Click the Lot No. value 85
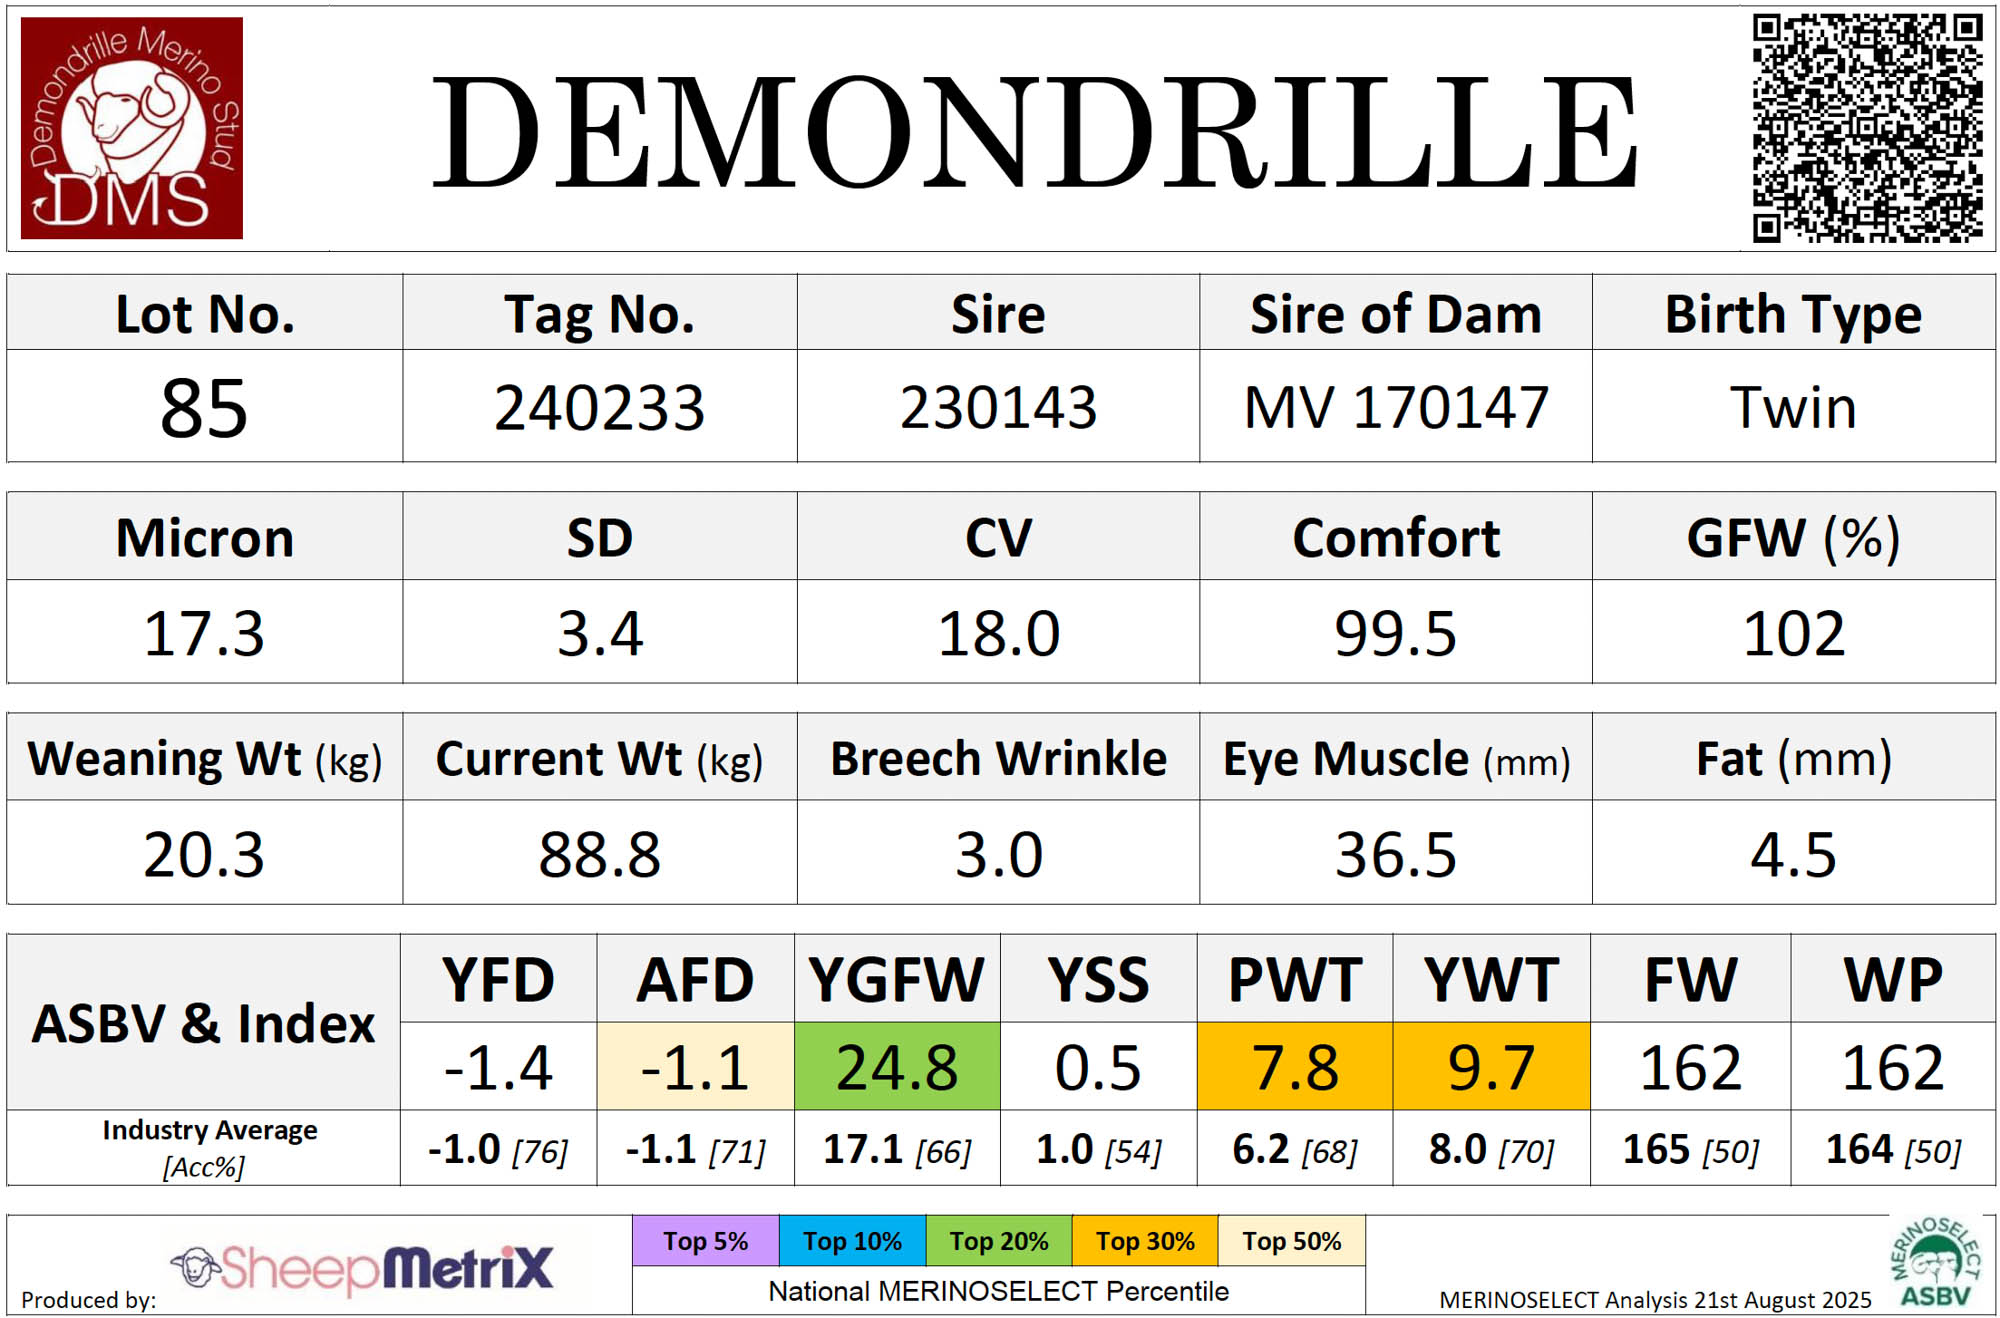The height and width of the screenshot is (1318, 2000). pyautogui.click(x=204, y=408)
